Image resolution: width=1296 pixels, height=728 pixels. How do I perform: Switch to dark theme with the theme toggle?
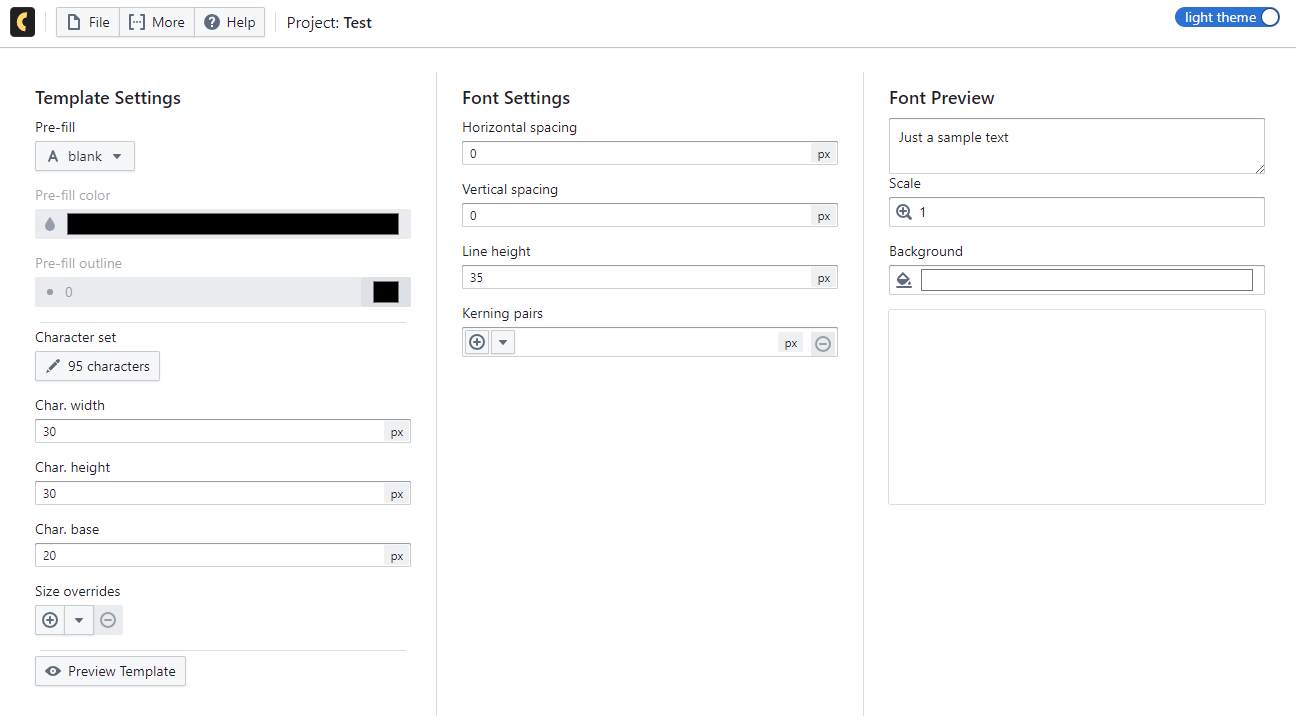point(1227,17)
